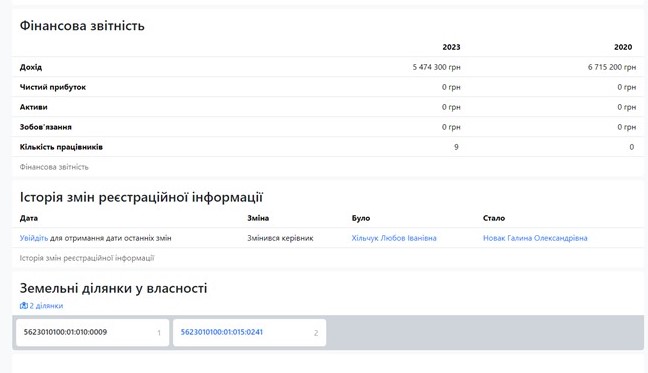
Task: Click the Зобов'язання row label
Action: pos(45,127)
